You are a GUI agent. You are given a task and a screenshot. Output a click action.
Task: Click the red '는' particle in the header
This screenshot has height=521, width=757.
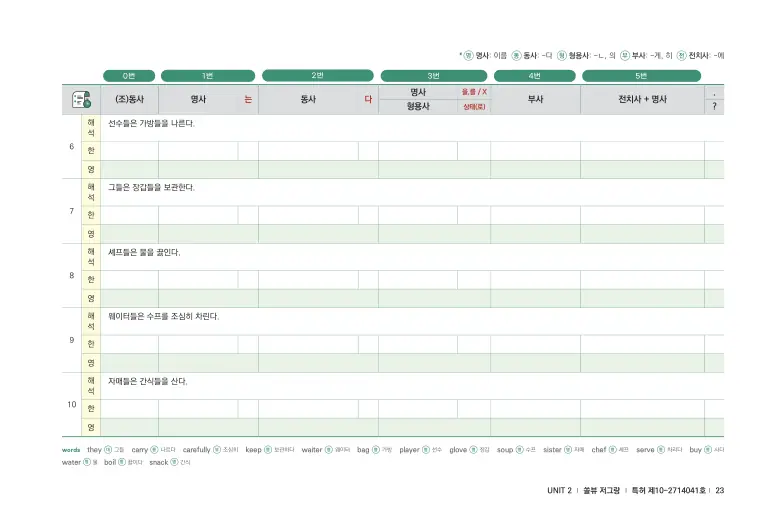tap(248, 99)
